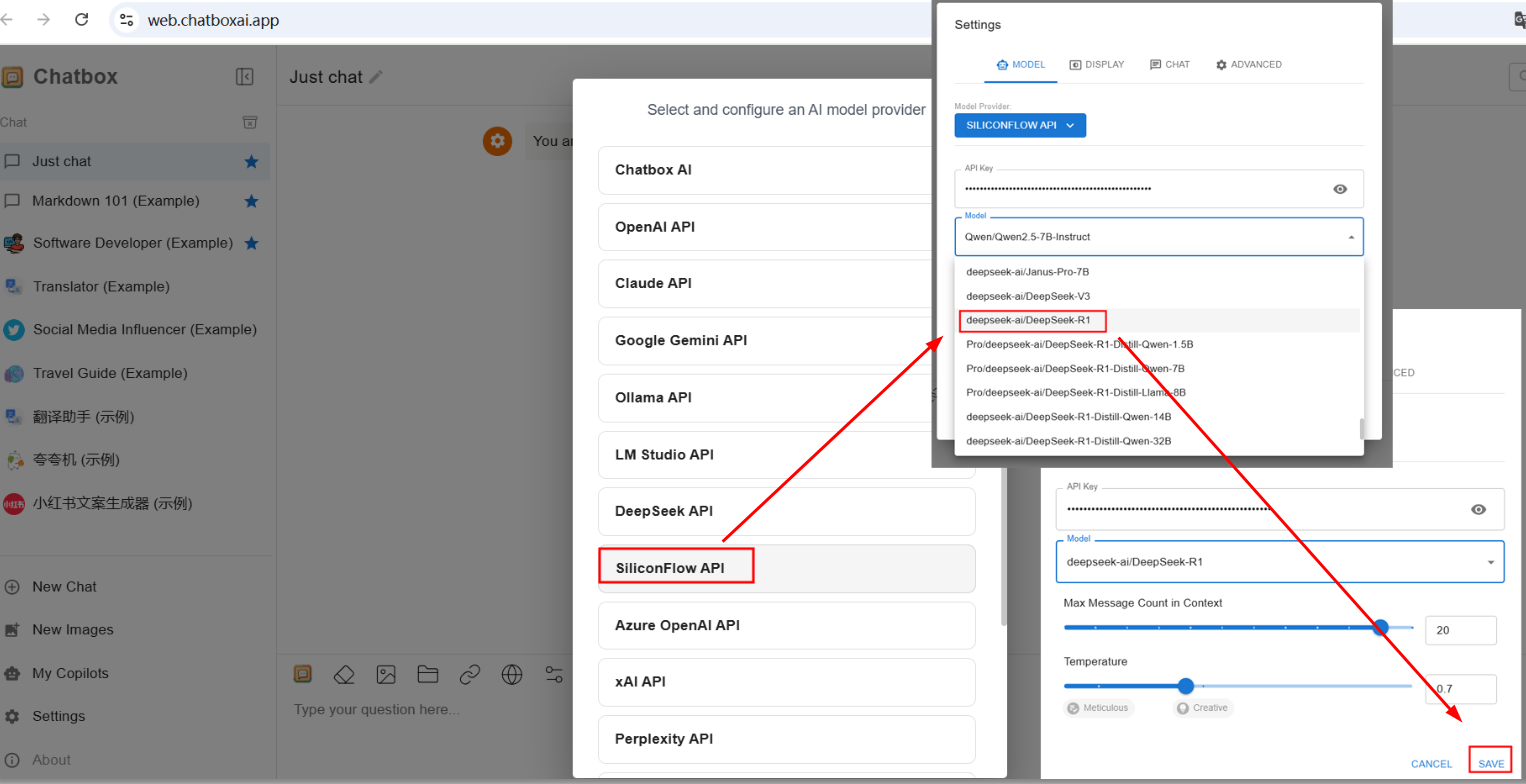Switch to the DISPLAY settings tab
1526x784 pixels.
(1097, 65)
